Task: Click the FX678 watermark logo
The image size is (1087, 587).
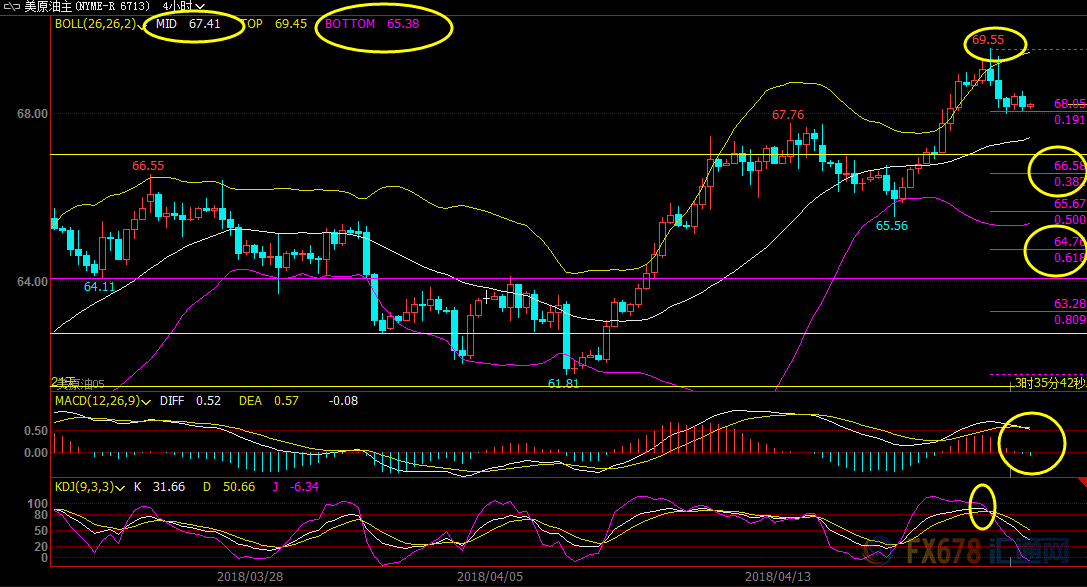Action: coord(987,551)
